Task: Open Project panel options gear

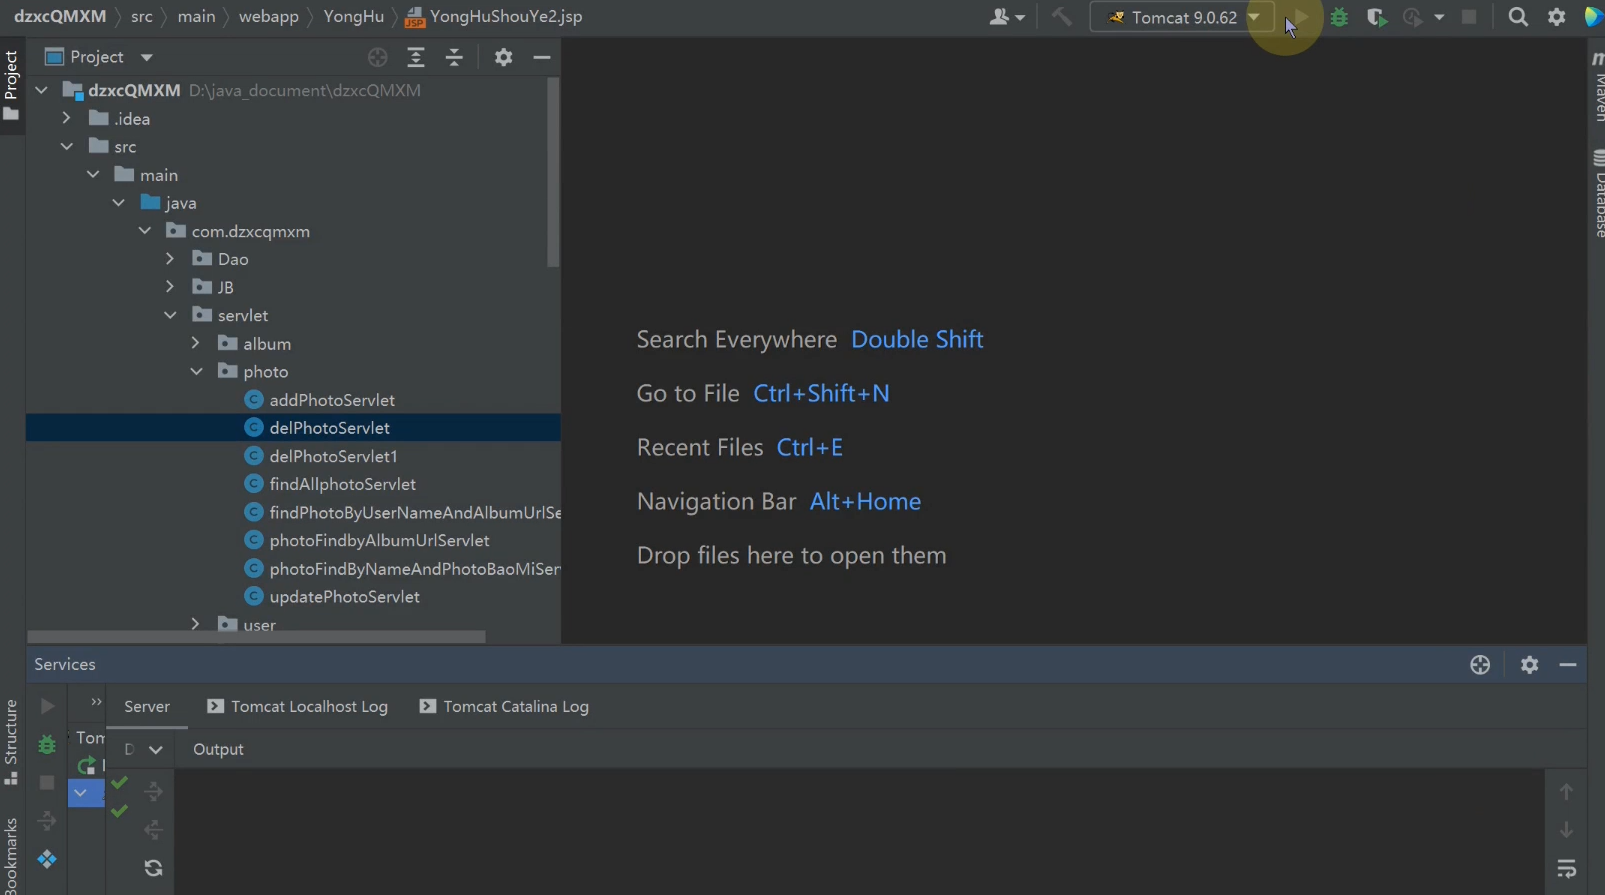Action: 503,57
